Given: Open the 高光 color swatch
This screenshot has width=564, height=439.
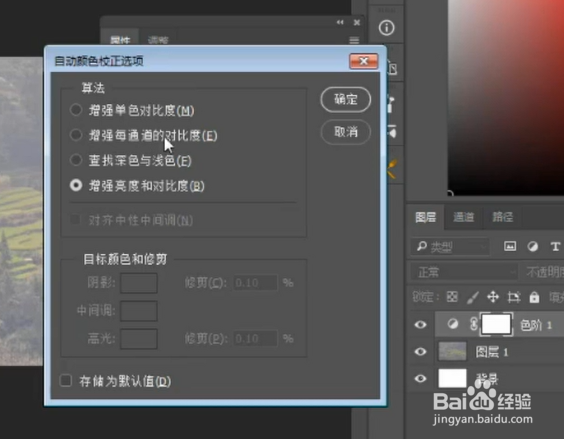Looking at the screenshot, I should click(138, 339).
